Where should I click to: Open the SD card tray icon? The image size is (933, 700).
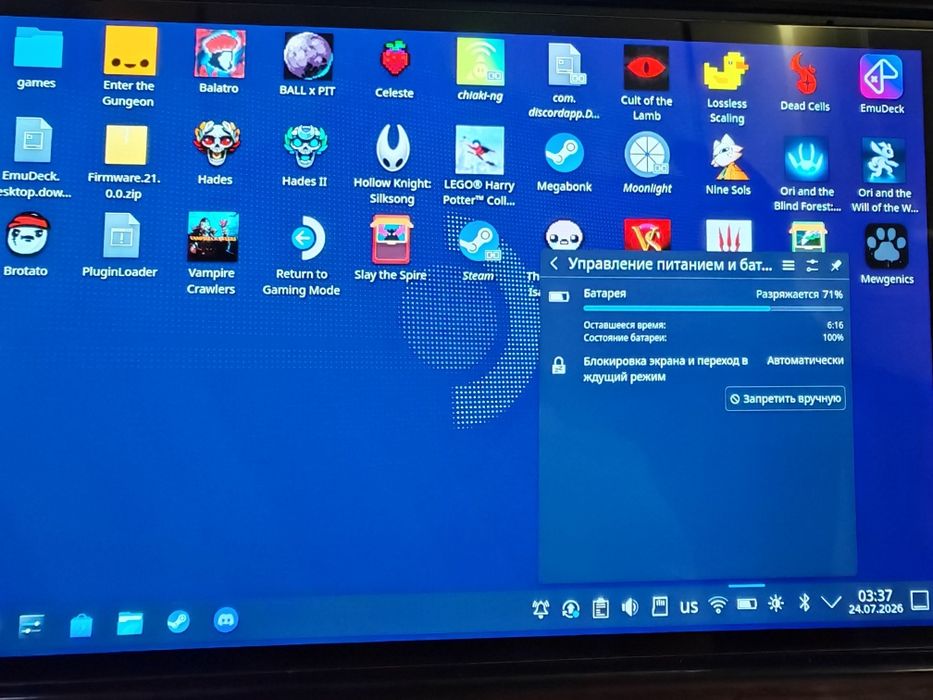pos(659,607)
